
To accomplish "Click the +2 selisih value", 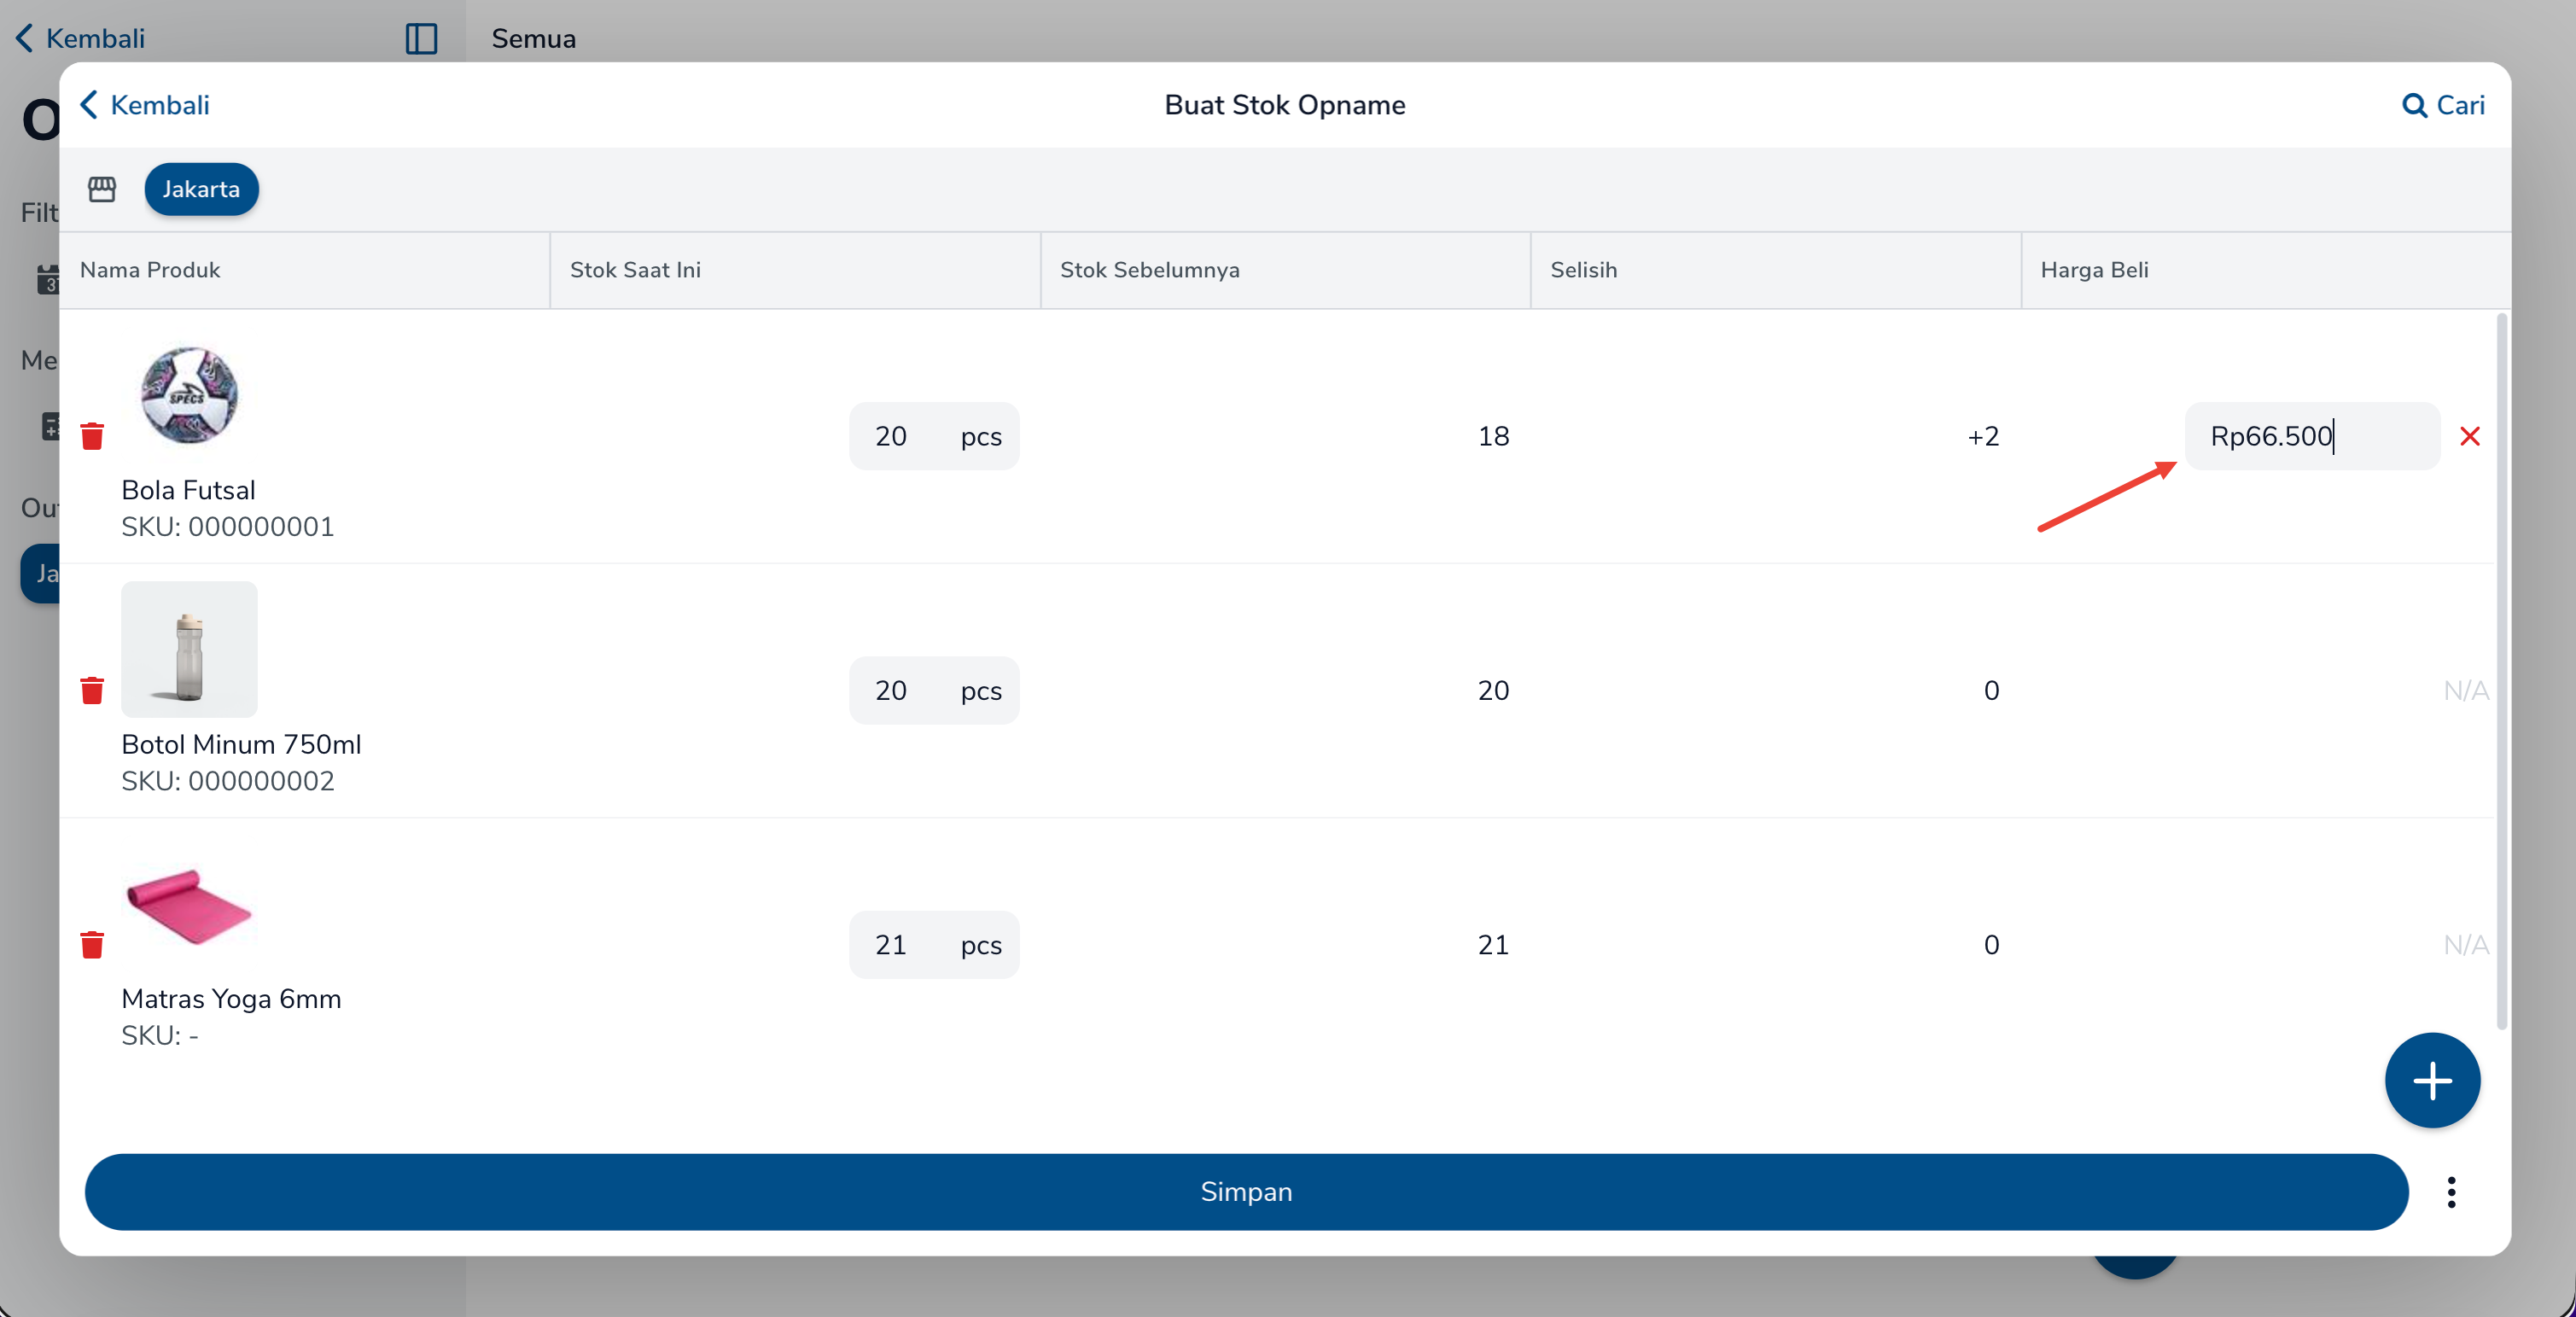I will (1983, 436).
